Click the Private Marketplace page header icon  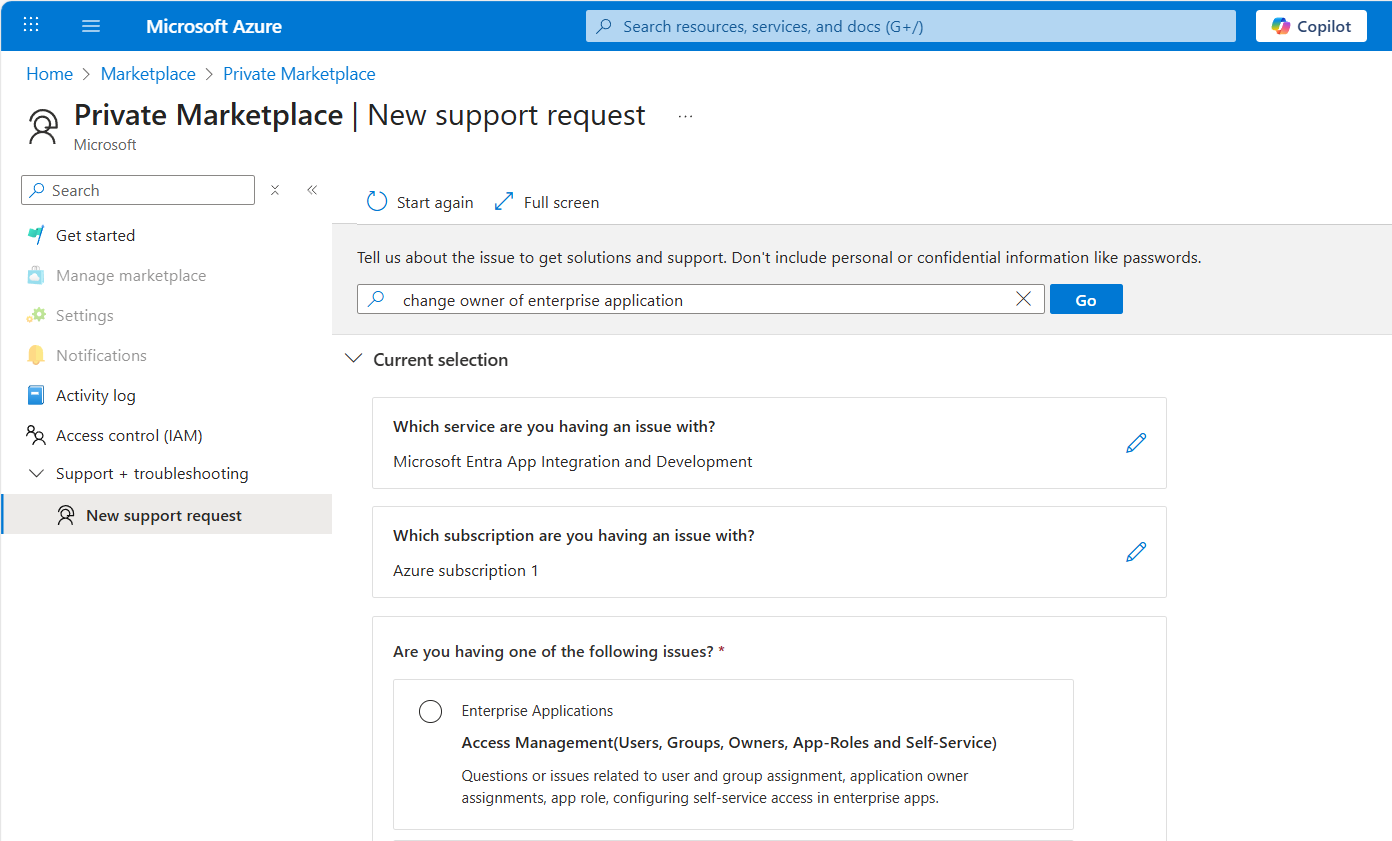(43, 127)
